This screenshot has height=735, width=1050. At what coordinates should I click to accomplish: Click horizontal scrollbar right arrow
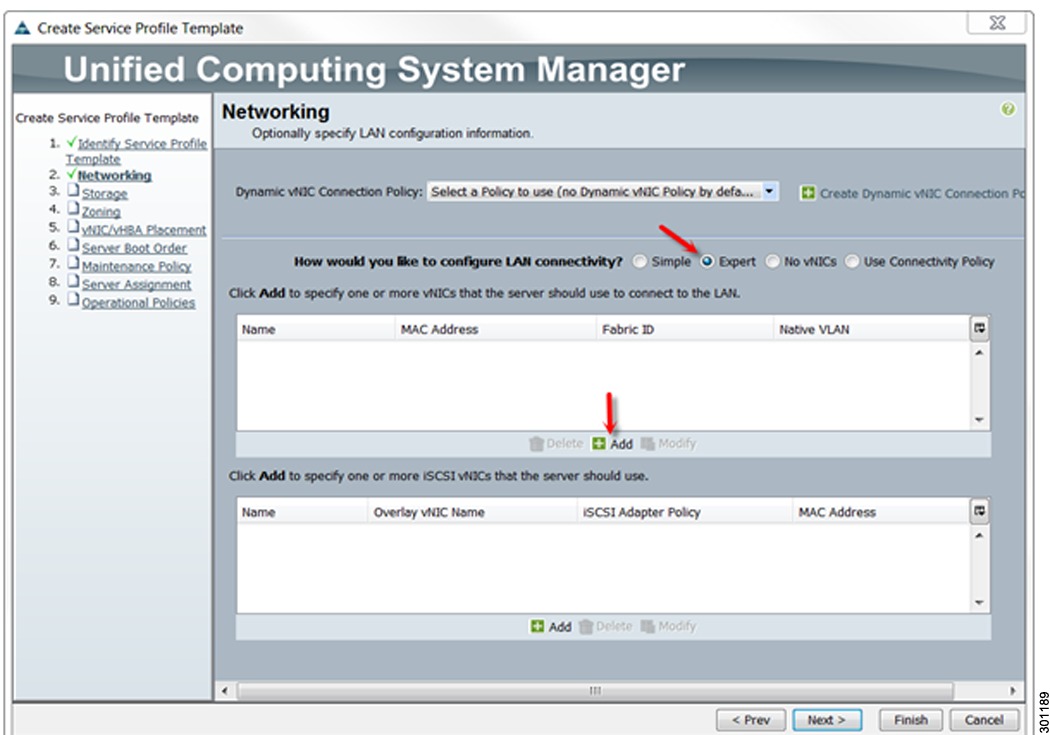(1012, 691)
